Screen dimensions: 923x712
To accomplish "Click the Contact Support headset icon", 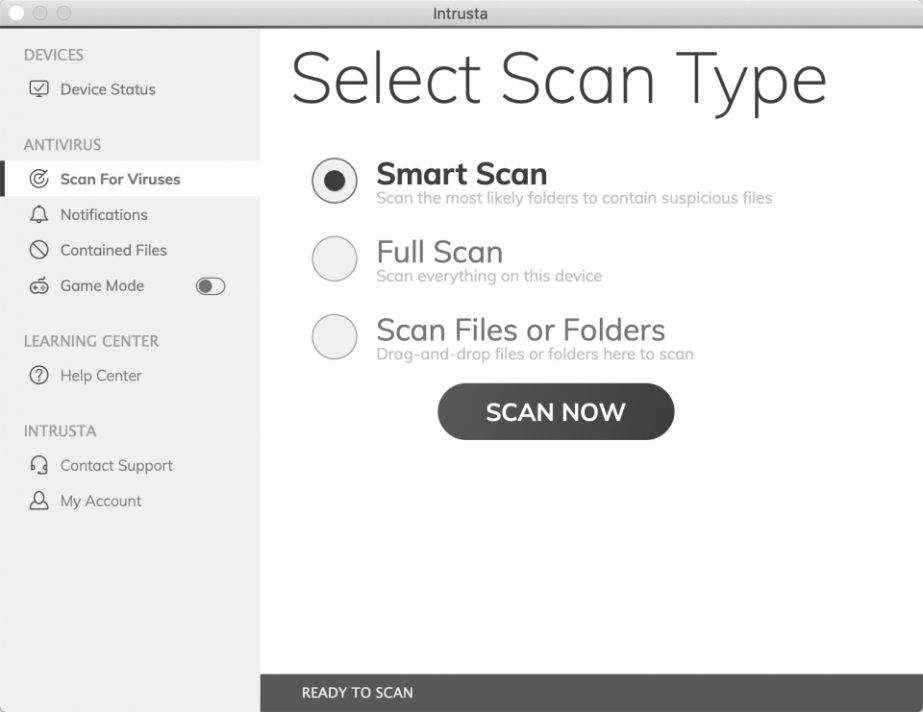I will click(x=38, y=465).
